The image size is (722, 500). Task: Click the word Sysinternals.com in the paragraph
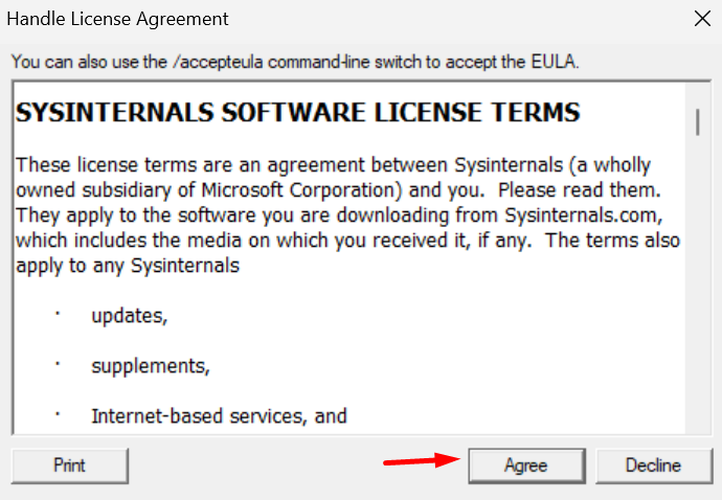583,215
